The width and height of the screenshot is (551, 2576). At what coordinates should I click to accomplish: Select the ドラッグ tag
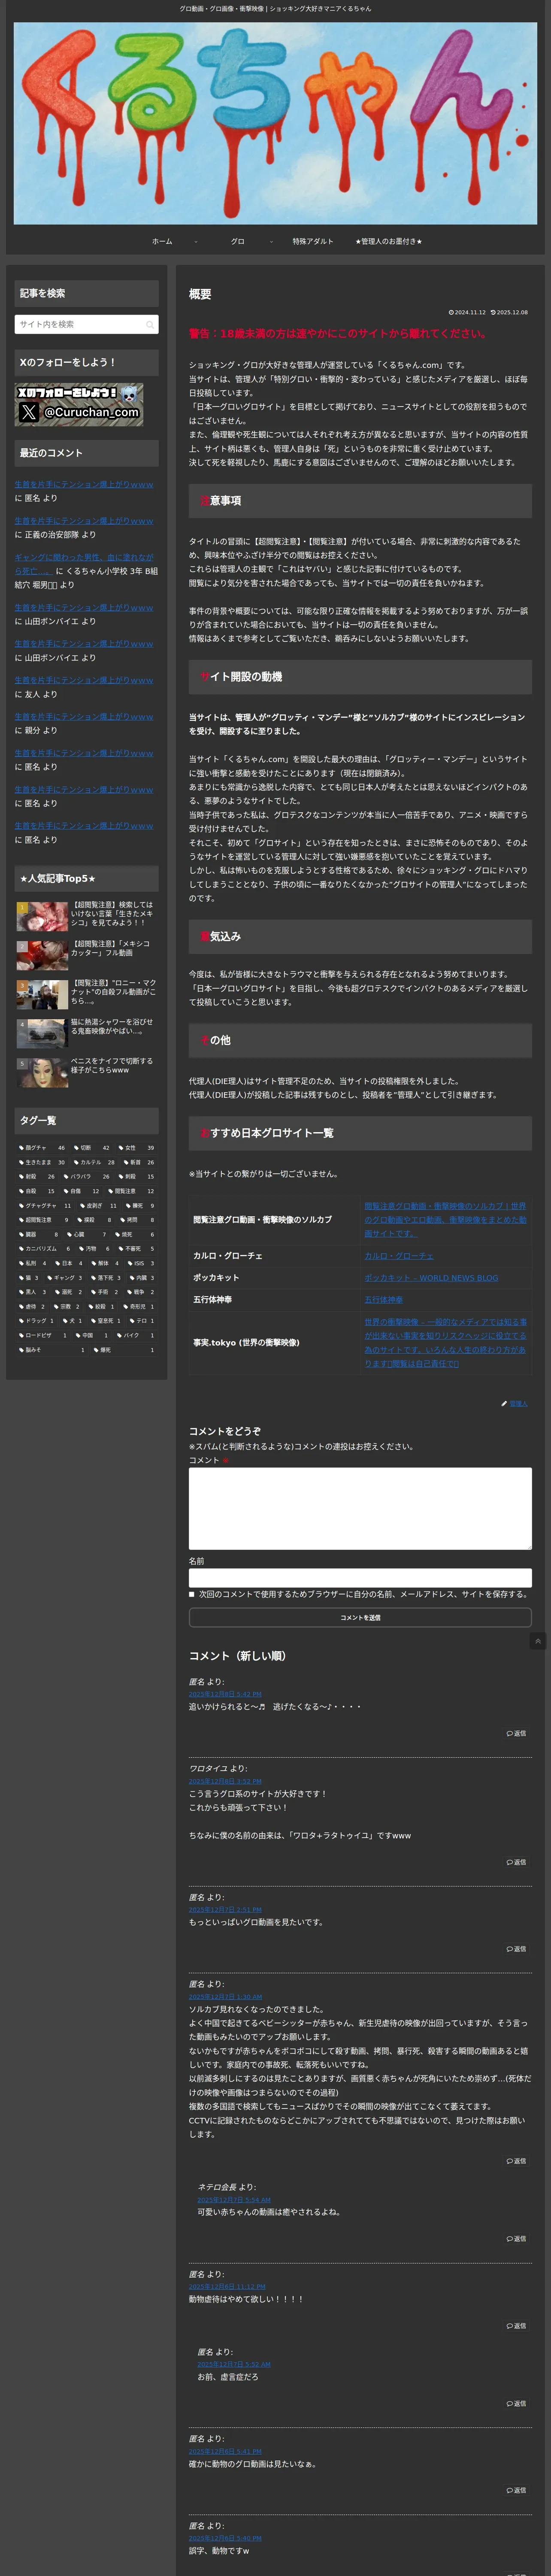click(x=36, y=1321)
